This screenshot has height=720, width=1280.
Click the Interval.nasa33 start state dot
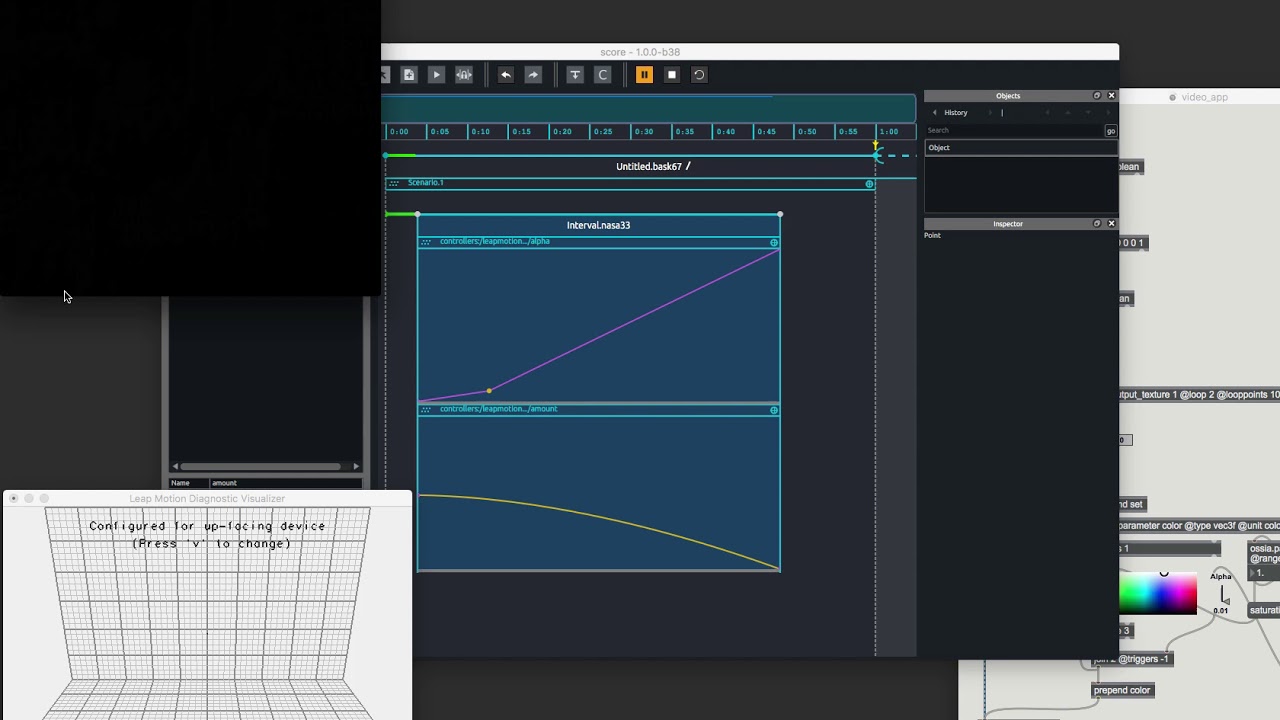tap(418, 214)
